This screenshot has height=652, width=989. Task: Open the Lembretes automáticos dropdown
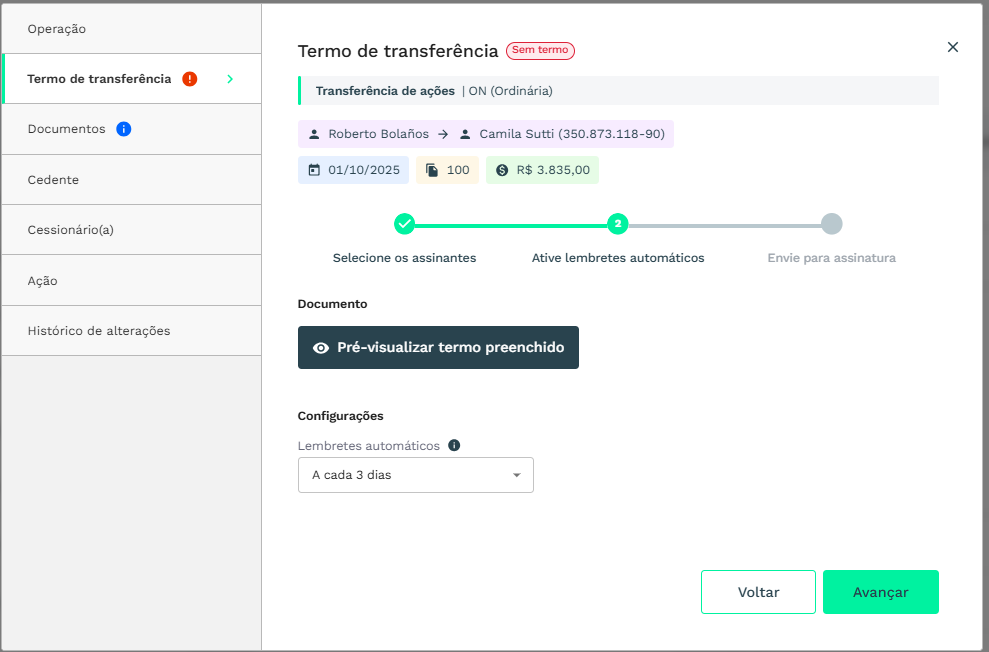pos(416,475)
